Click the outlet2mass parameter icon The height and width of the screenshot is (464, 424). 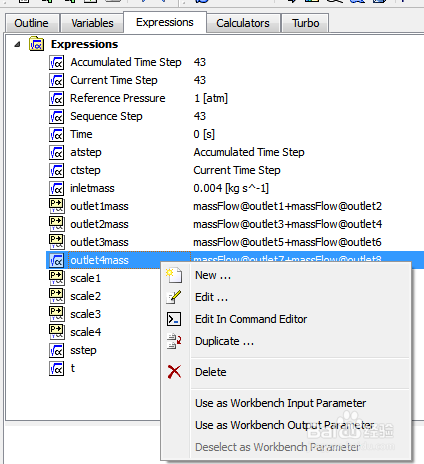click(x=56, y=224)
